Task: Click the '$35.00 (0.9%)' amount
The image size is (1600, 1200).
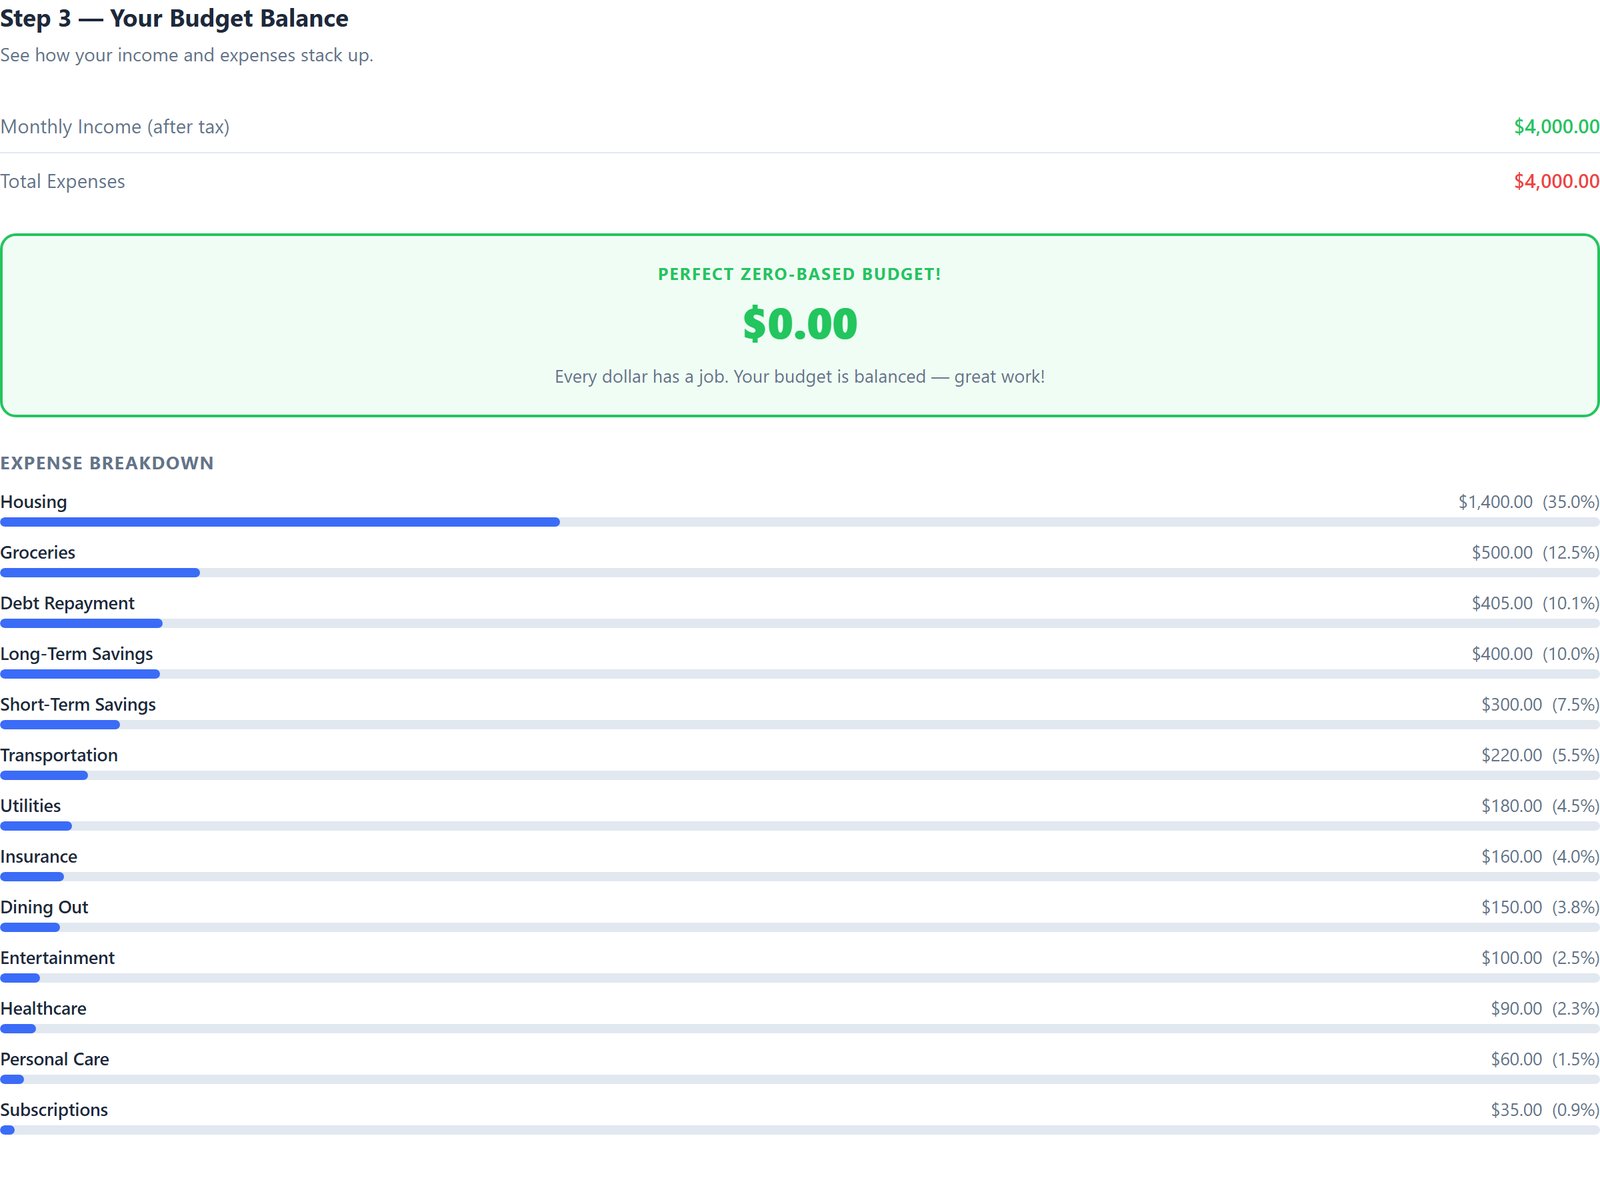Action: [1545, 1110]
